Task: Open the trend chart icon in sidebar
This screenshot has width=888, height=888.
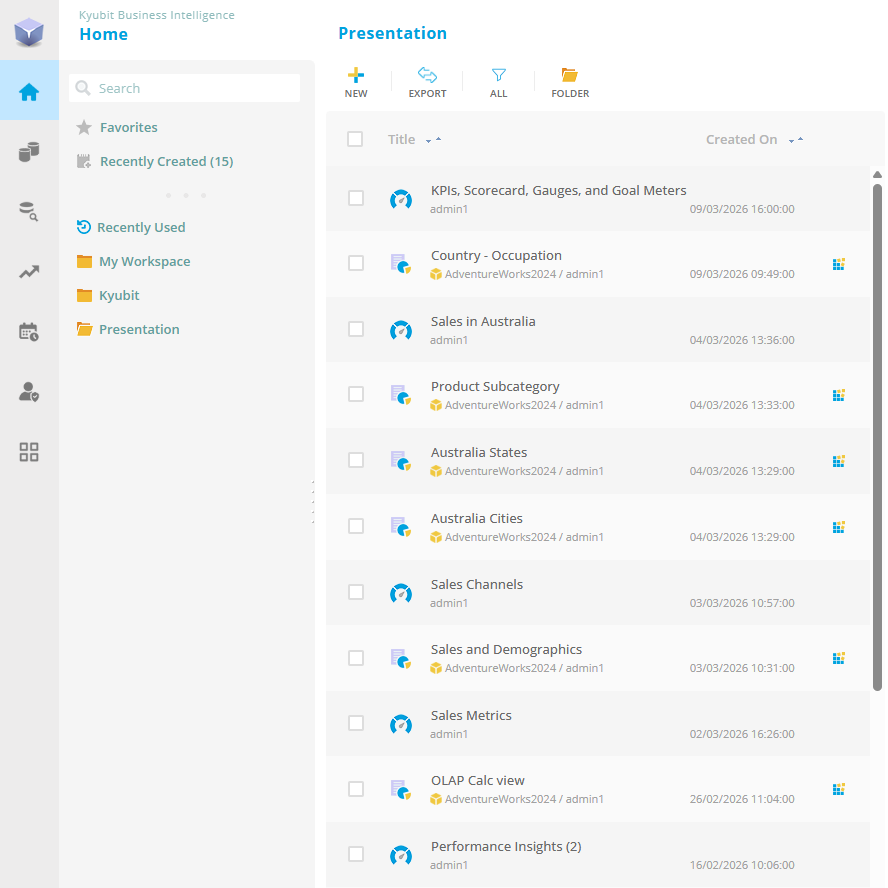Action: pos(29,272)
